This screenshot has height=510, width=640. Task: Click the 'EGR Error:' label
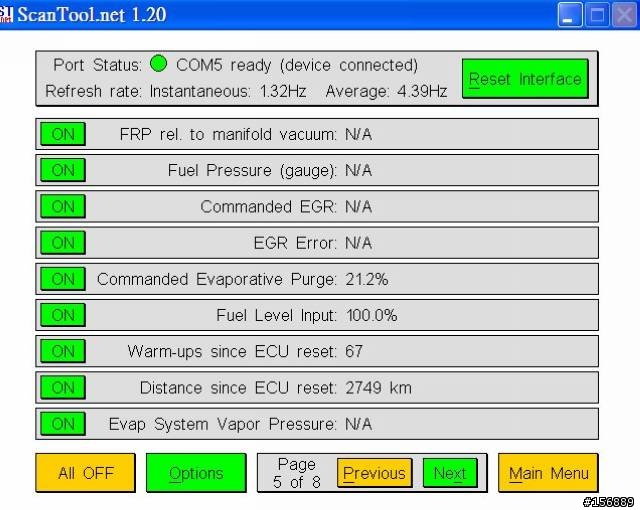(x=296, y=243)
